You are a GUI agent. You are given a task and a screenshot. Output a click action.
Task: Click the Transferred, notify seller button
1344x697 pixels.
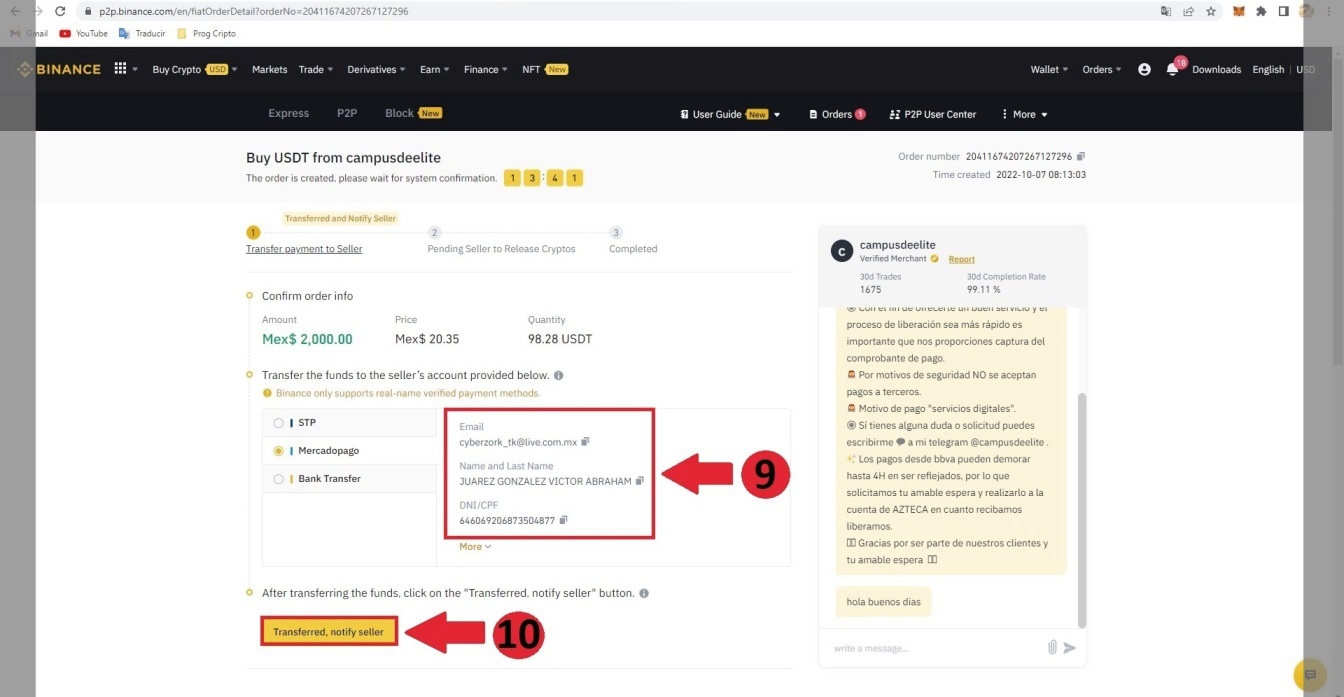click(329, 632)
